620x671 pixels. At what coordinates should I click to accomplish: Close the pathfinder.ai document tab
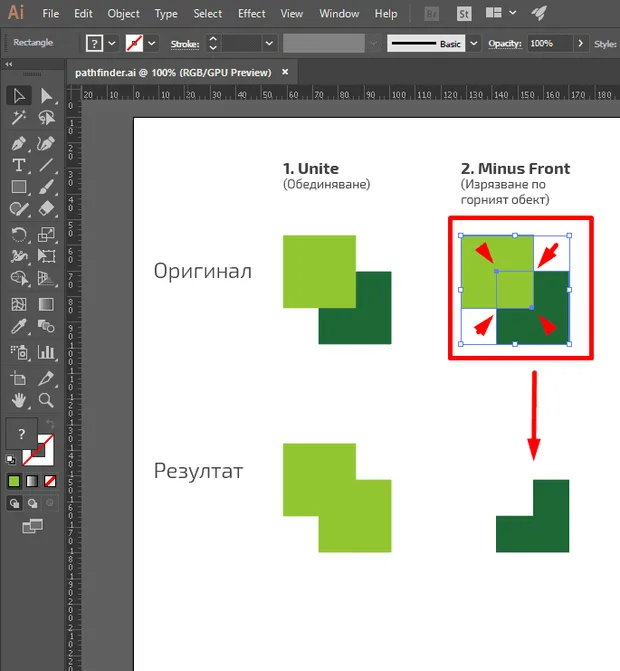(x=285, y=72)
